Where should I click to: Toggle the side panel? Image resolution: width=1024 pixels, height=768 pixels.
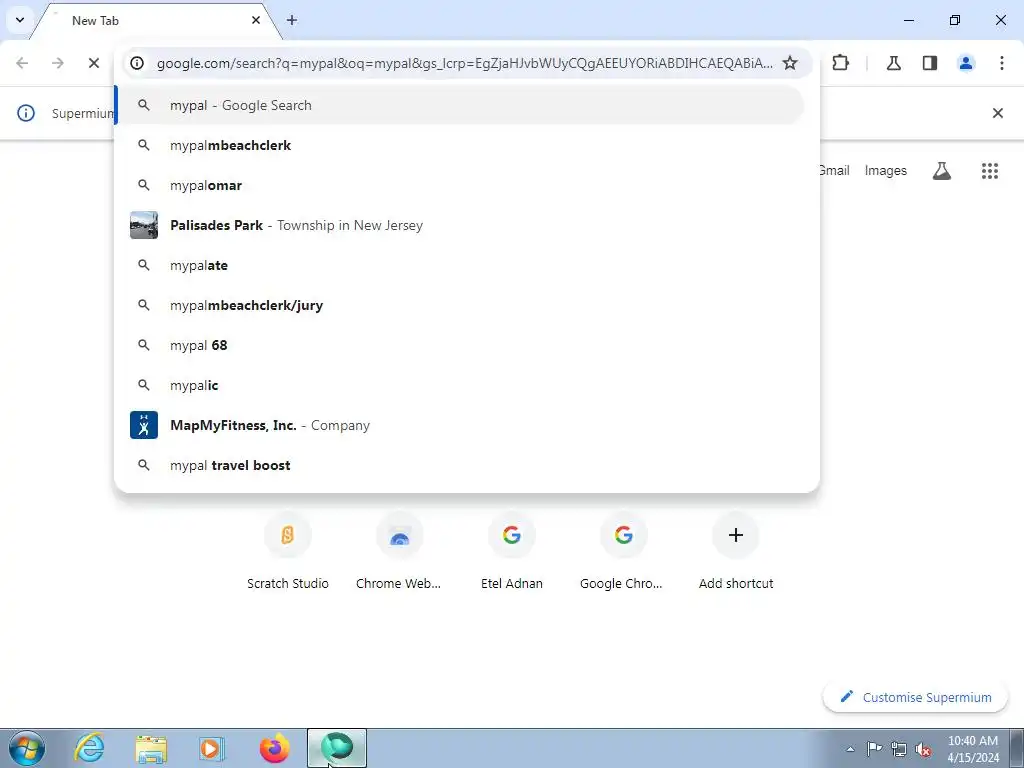930,63
